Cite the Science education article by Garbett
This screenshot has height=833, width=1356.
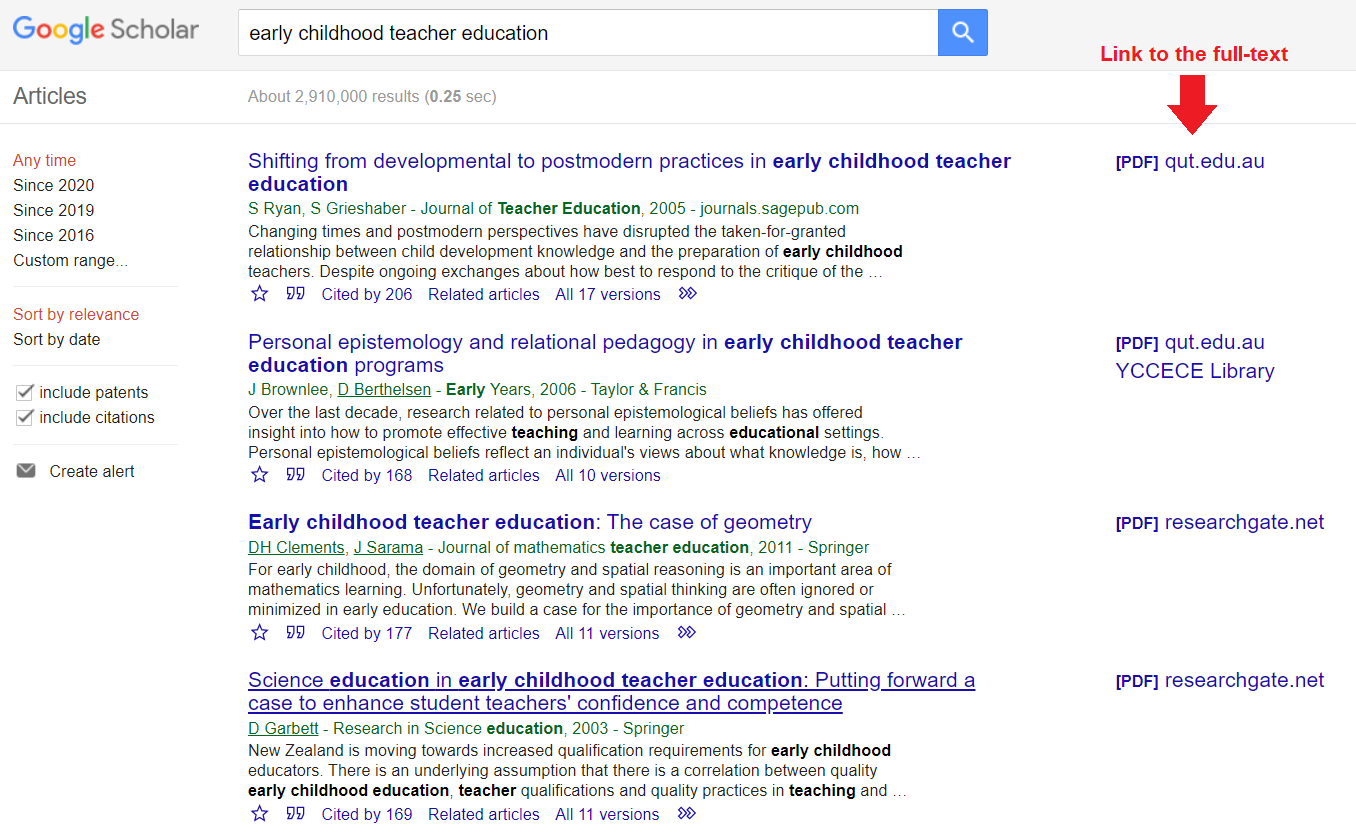coord(295,814)
